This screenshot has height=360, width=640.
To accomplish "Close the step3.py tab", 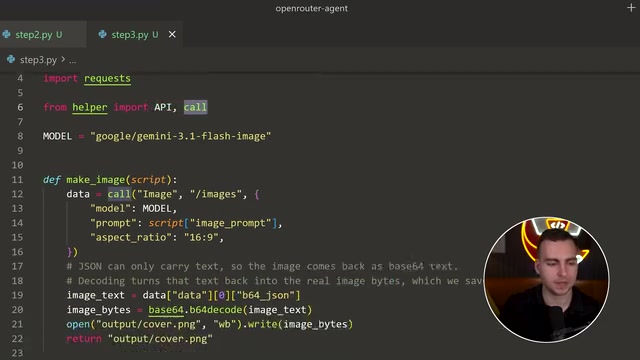I will [x=172, y=35].
